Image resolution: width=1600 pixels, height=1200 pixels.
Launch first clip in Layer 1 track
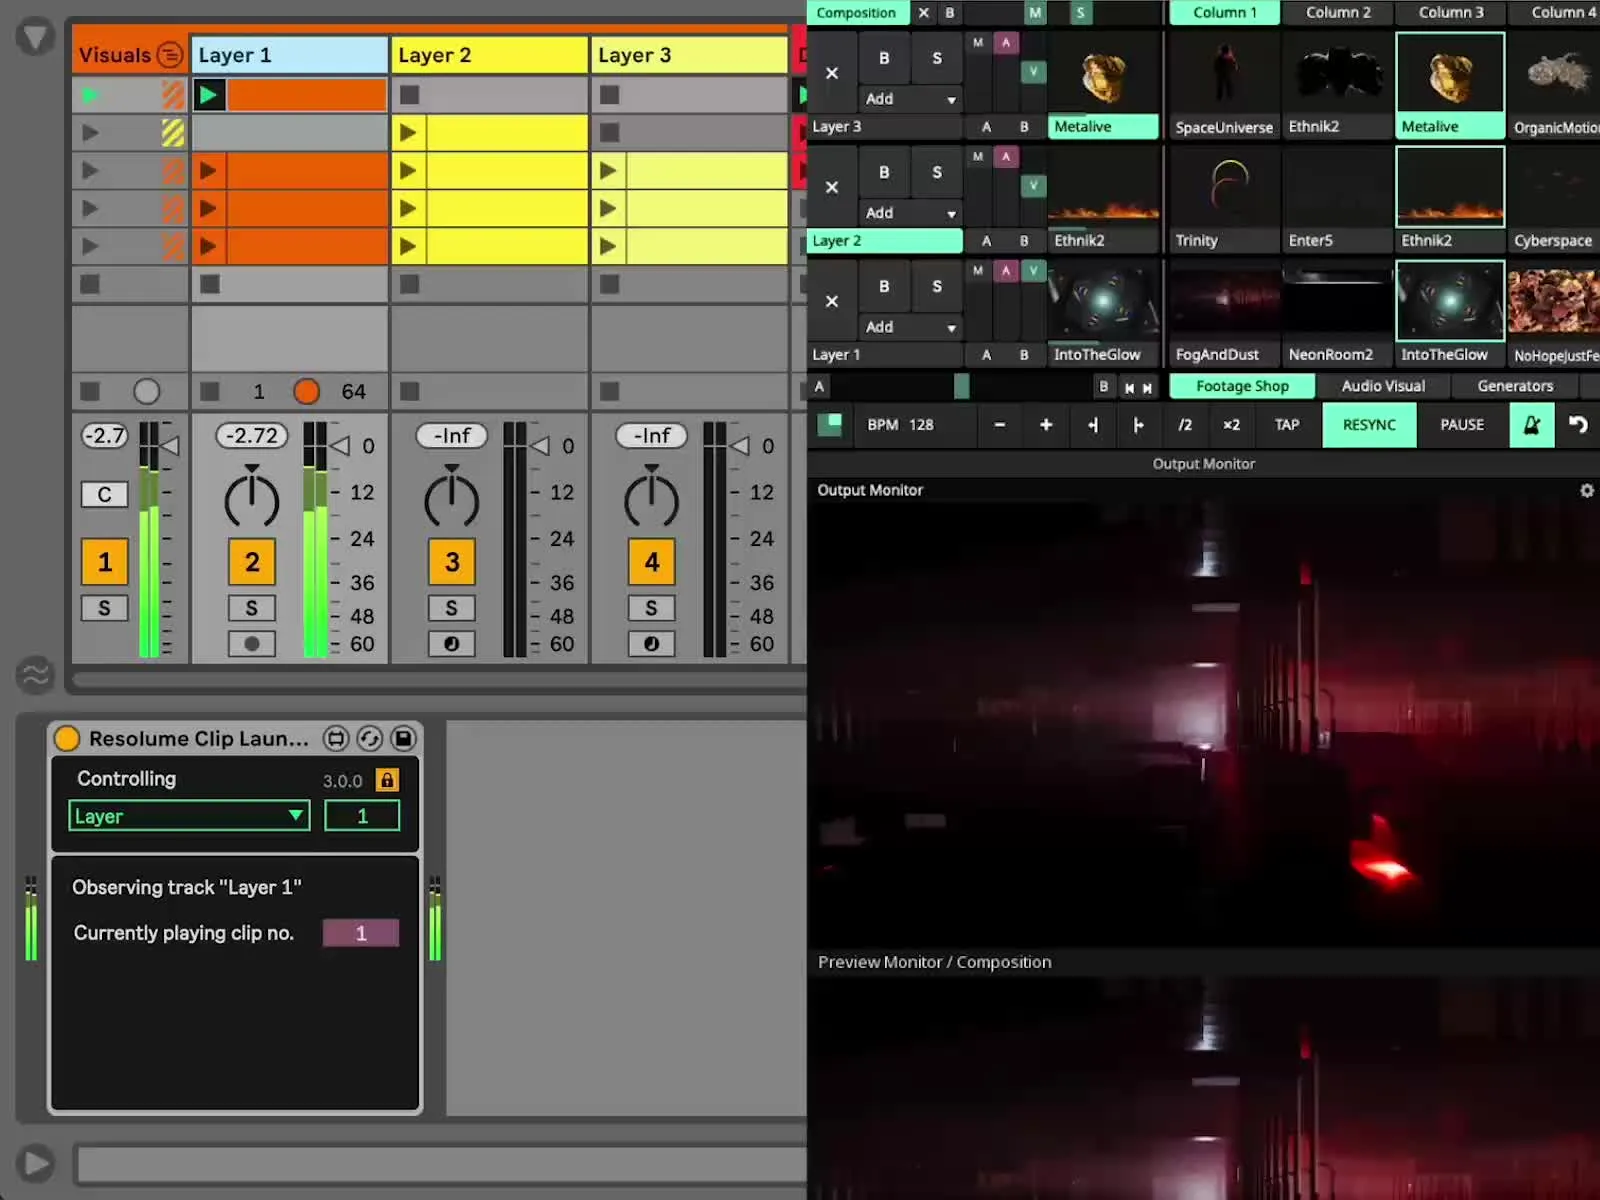click(x=209, y=95)
